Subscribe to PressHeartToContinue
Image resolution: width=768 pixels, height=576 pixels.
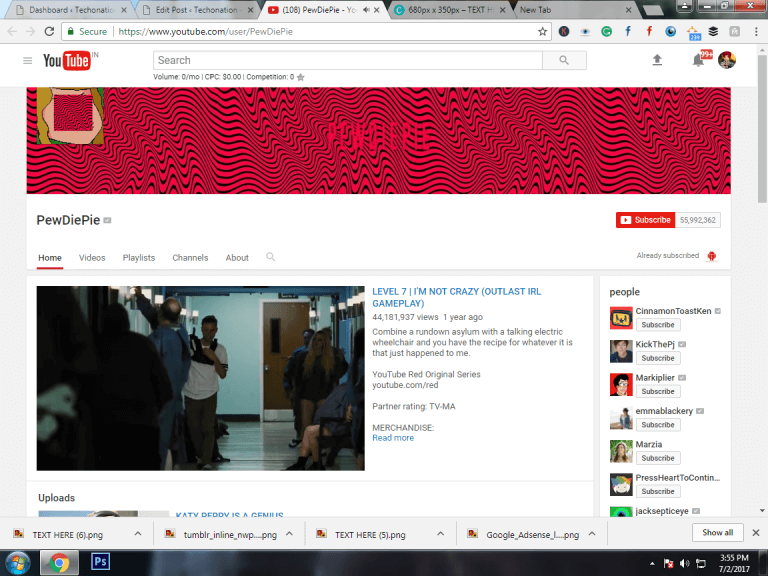click(658, 491)
